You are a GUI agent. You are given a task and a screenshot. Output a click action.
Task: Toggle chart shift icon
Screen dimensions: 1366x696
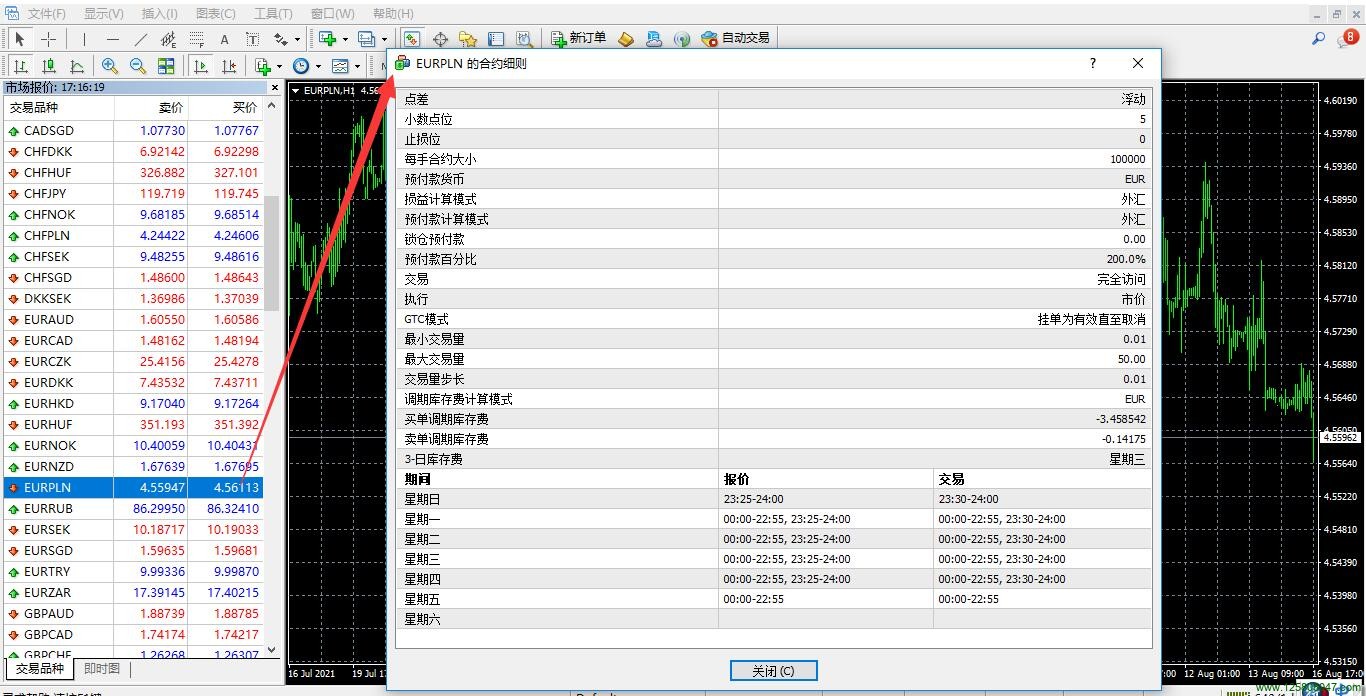229,66
